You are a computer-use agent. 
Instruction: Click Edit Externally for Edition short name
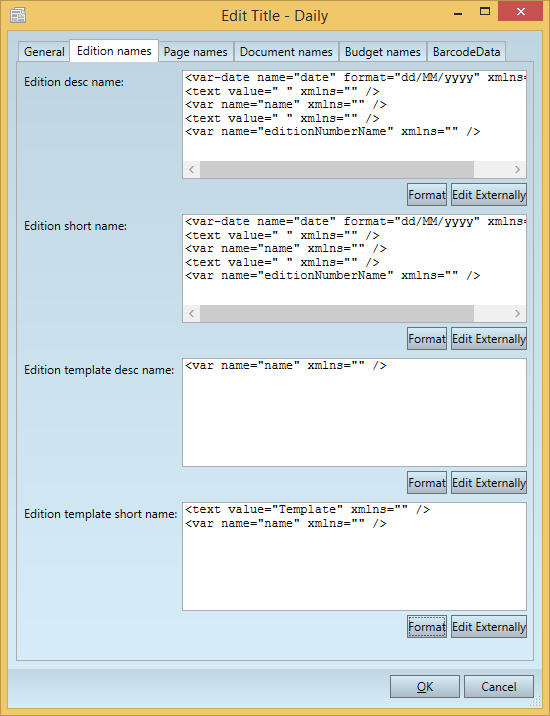489,338
